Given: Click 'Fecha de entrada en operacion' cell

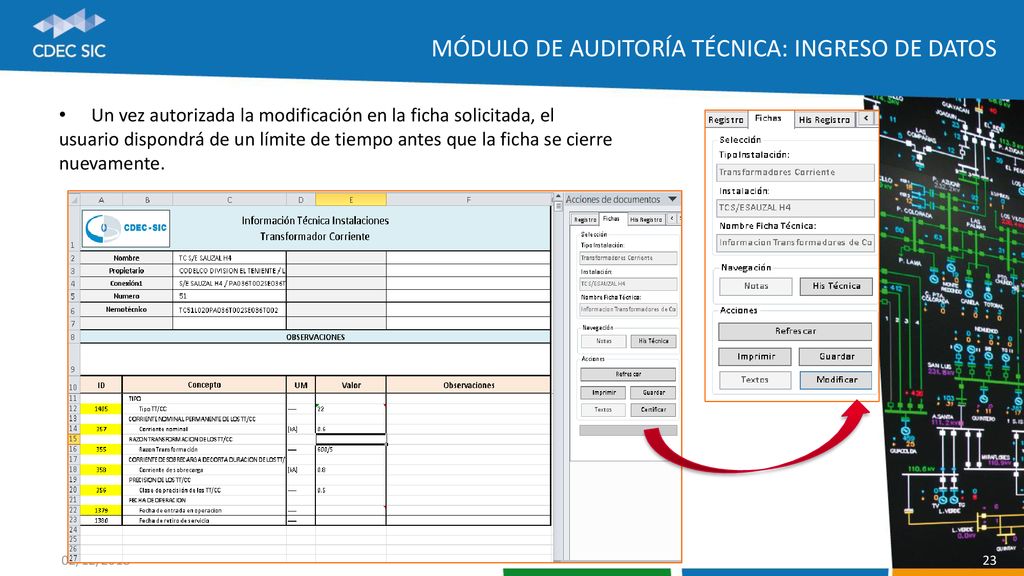Looking at the screenshot, I should 204,510.
